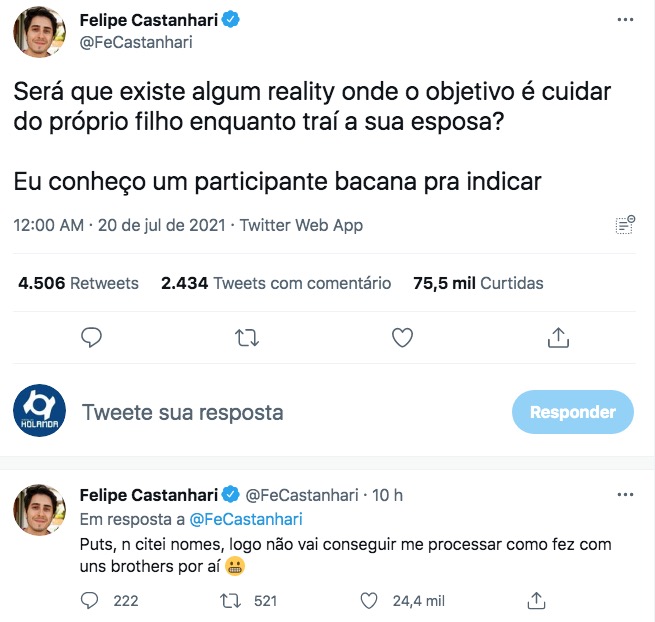Click the reply icon showing 222
This screenshot has width=655, height=622.
pos(89,601)
